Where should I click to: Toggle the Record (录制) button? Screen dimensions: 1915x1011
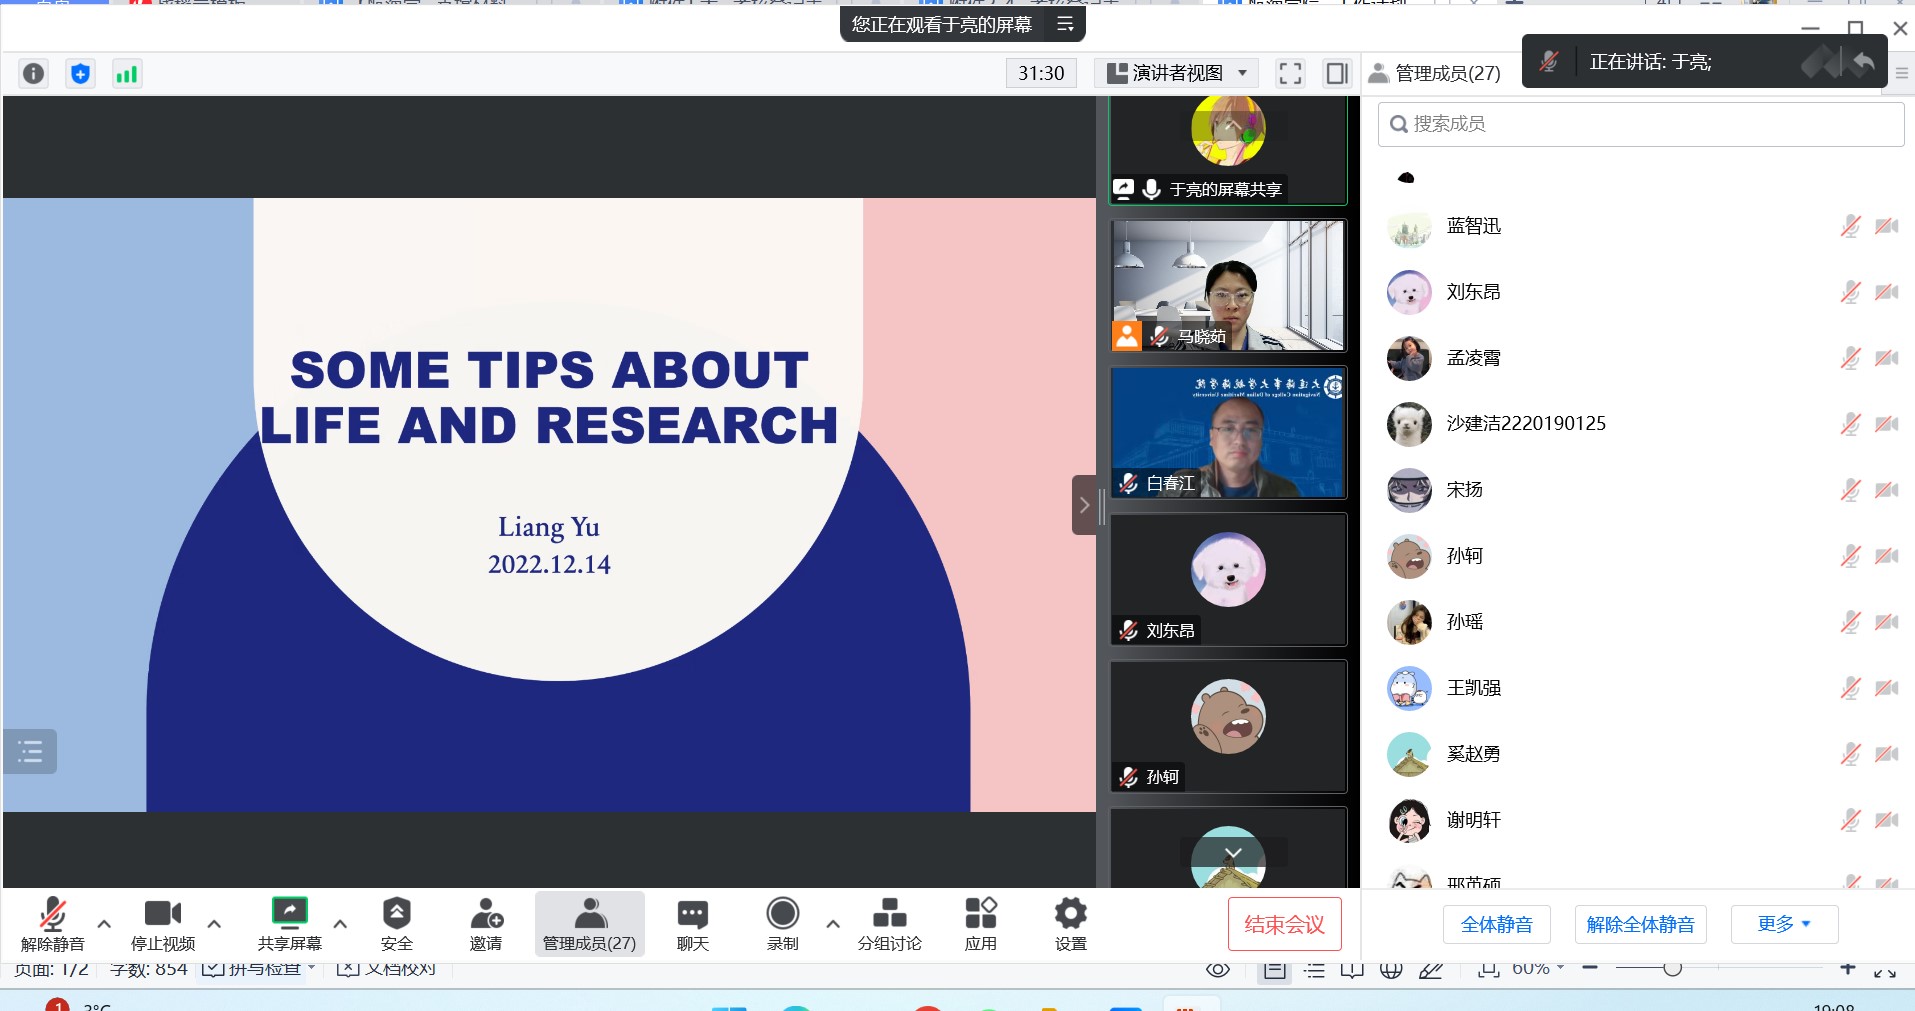tap(782, 923)
